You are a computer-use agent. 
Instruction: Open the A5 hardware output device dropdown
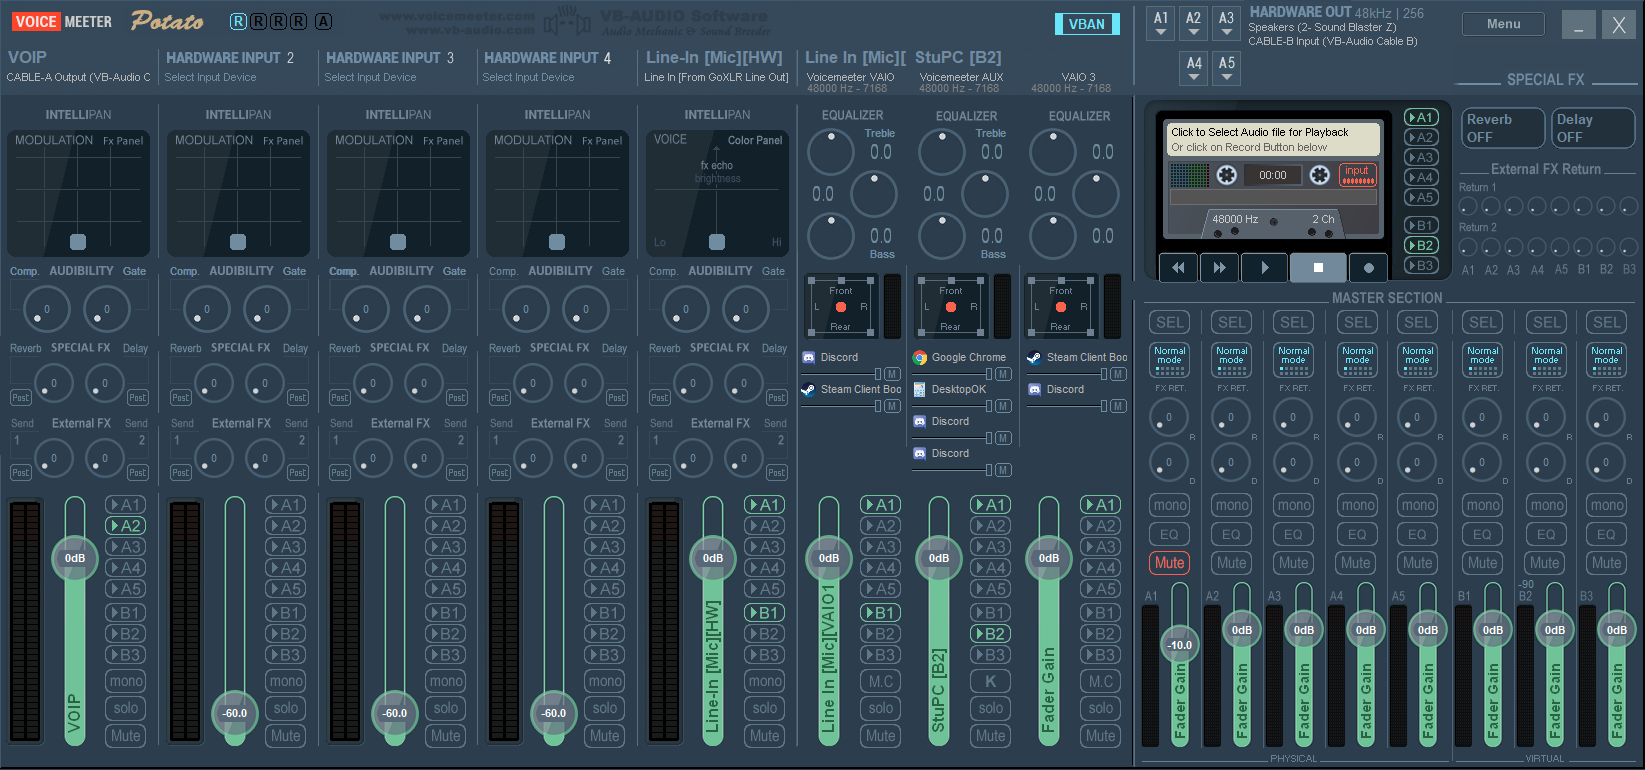(x=1227, y=68)
